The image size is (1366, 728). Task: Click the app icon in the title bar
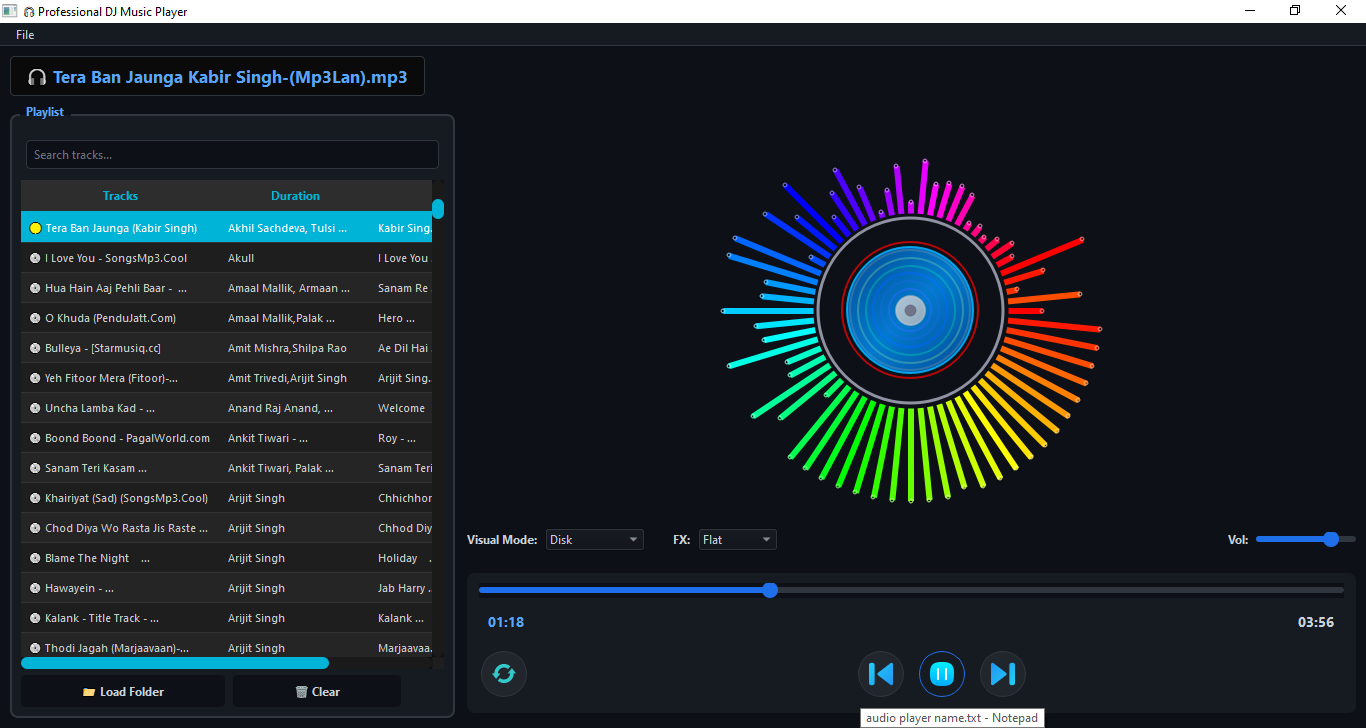(10, 11)
